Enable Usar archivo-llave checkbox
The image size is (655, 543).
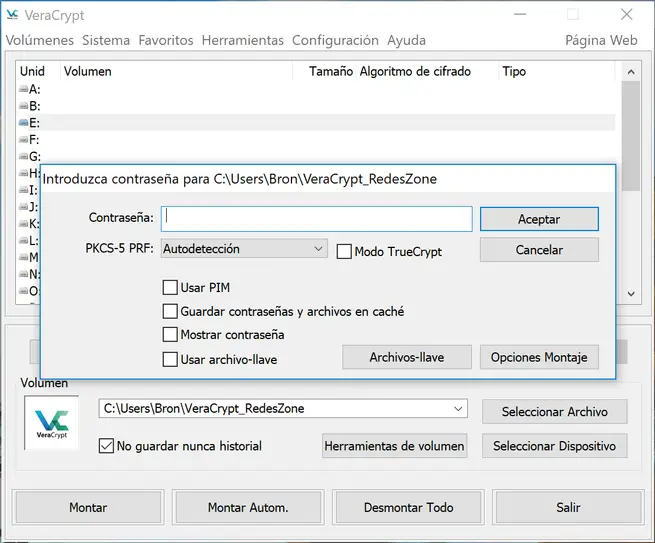(170, 359)
